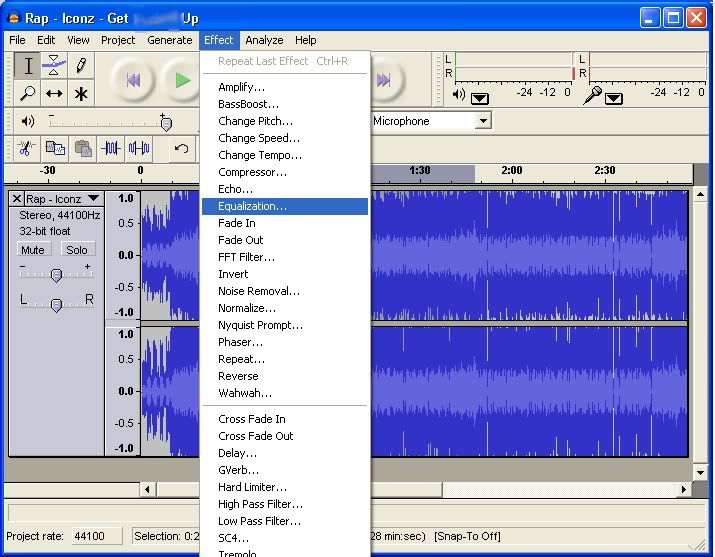Start playback with Play button
Screen dimensions: 715x557
[182, 81]
